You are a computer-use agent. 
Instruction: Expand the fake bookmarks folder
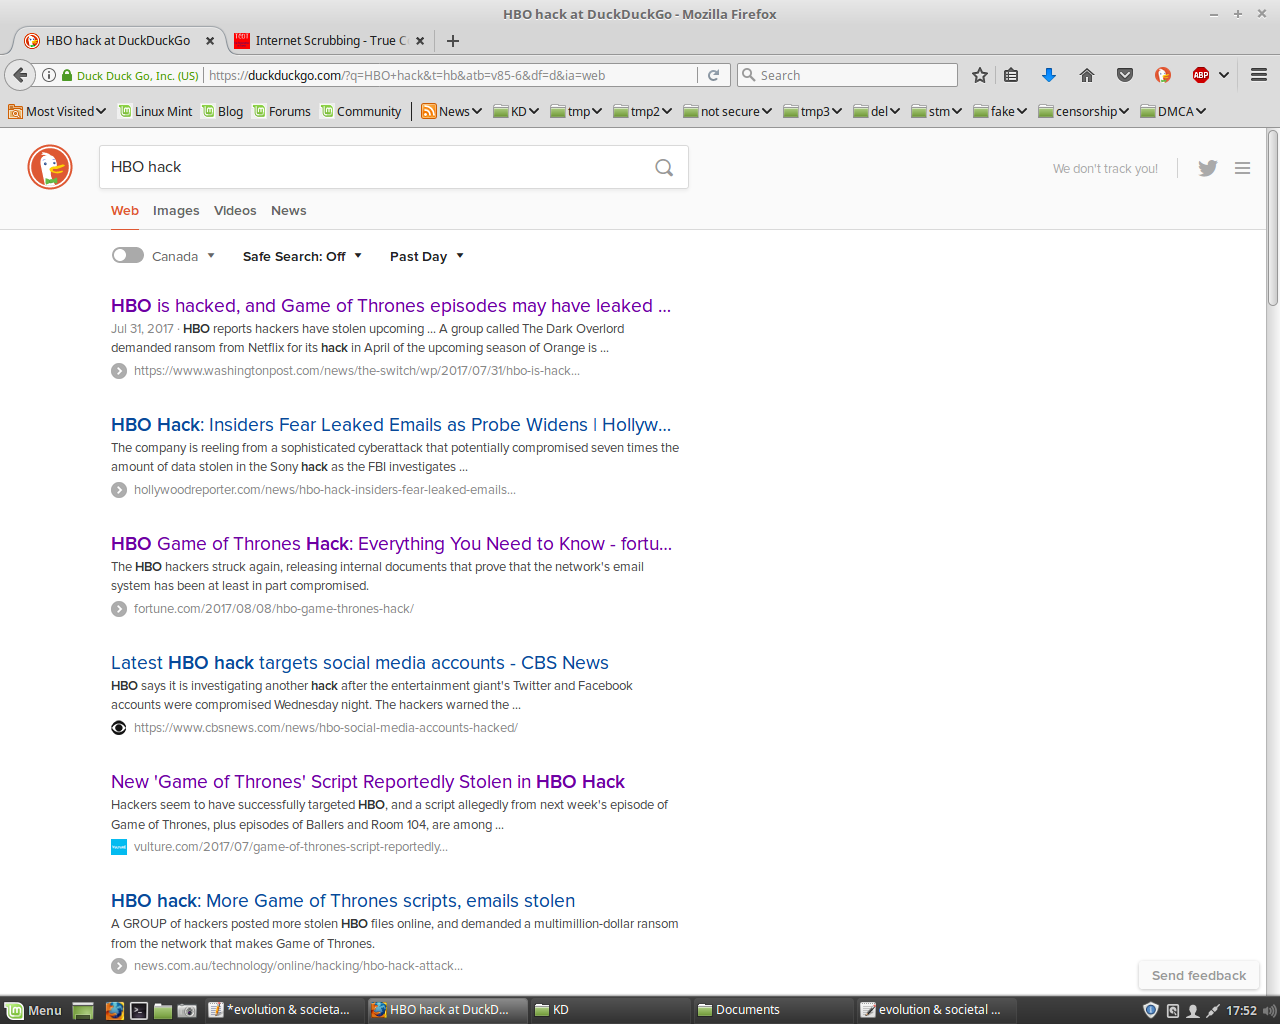click(x=999, y=111)
